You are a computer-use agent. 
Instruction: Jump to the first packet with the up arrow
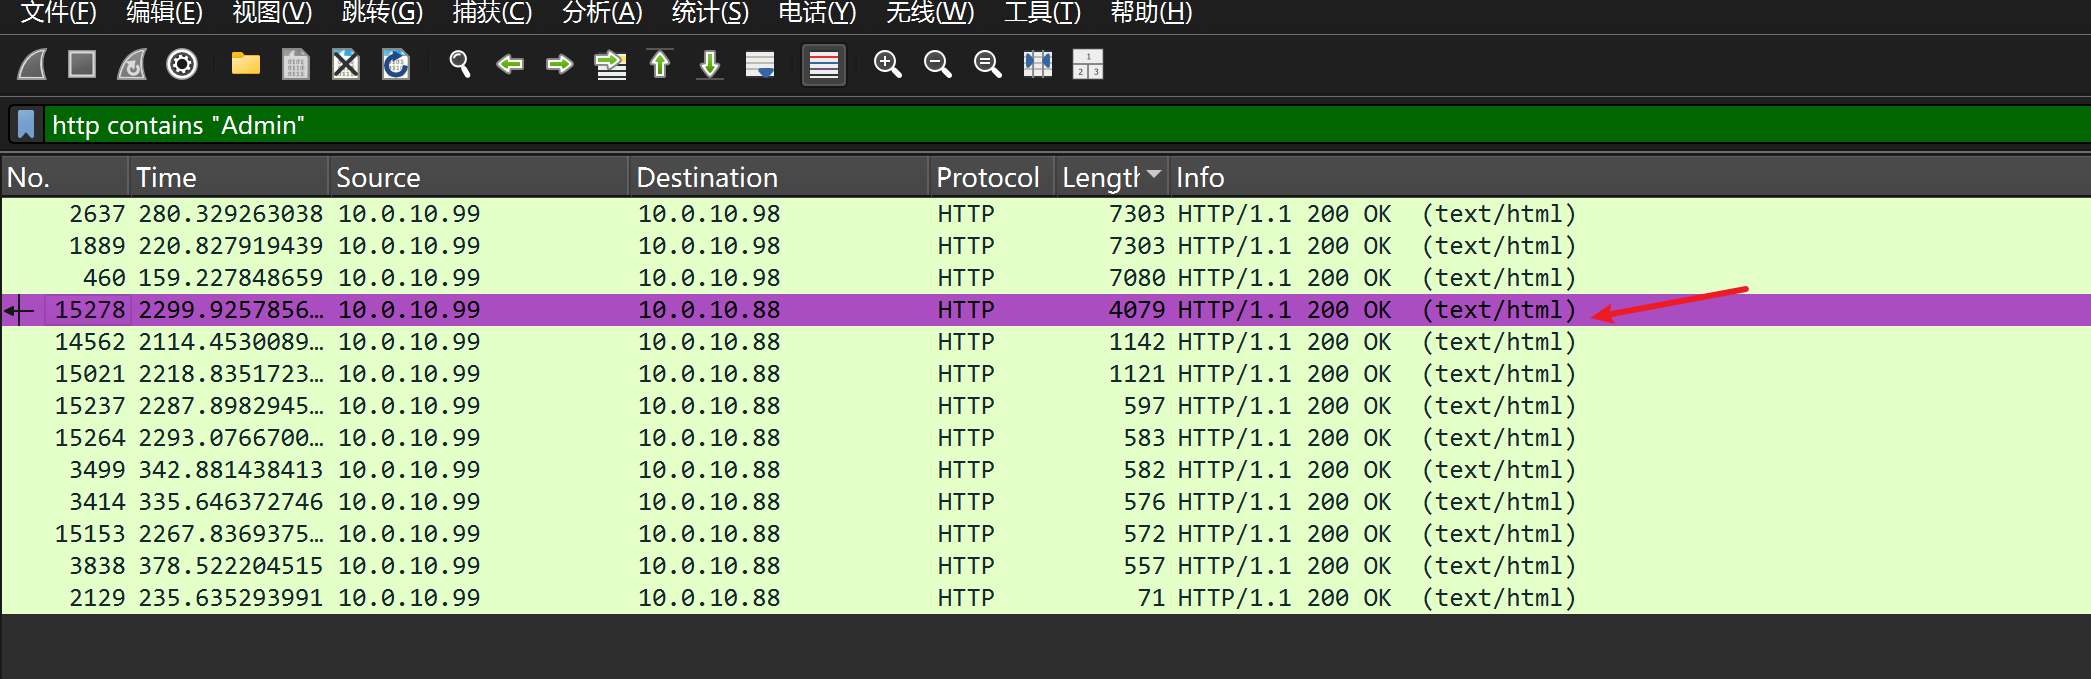(x=660, y=65)
